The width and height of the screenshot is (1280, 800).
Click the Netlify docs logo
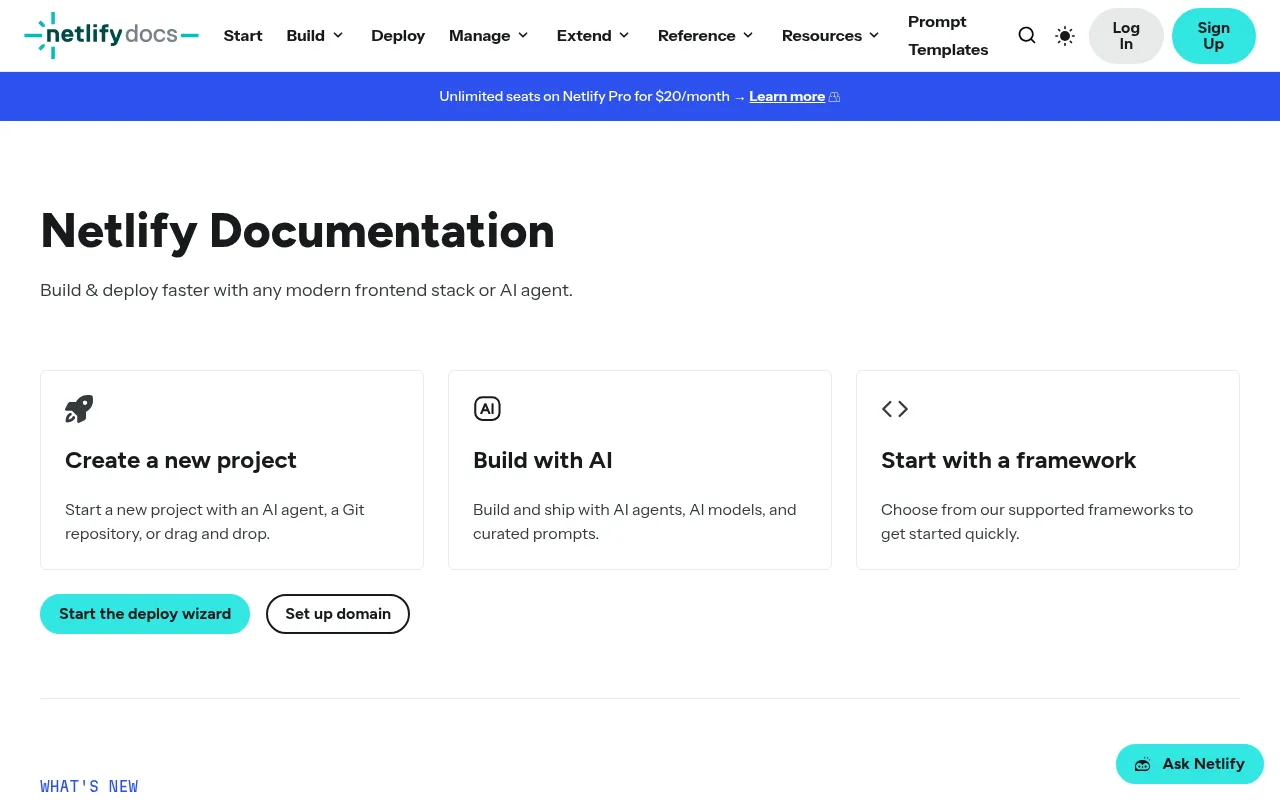111,36
